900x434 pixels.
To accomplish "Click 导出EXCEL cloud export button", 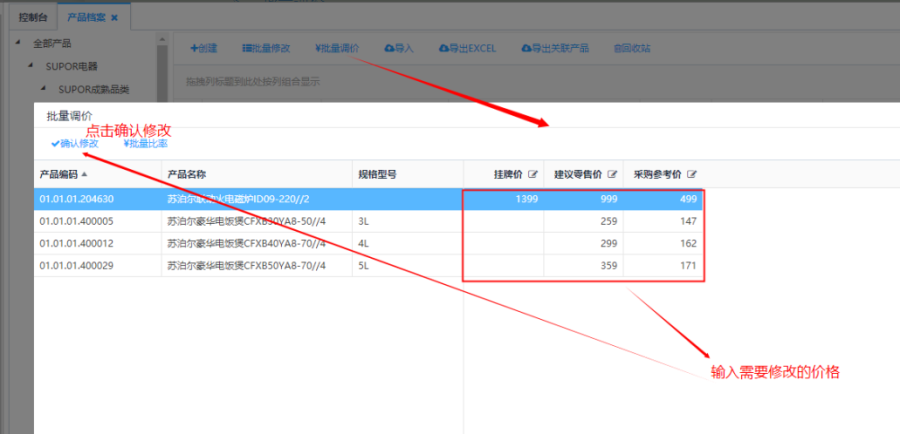I will click(x=467, y=48).
